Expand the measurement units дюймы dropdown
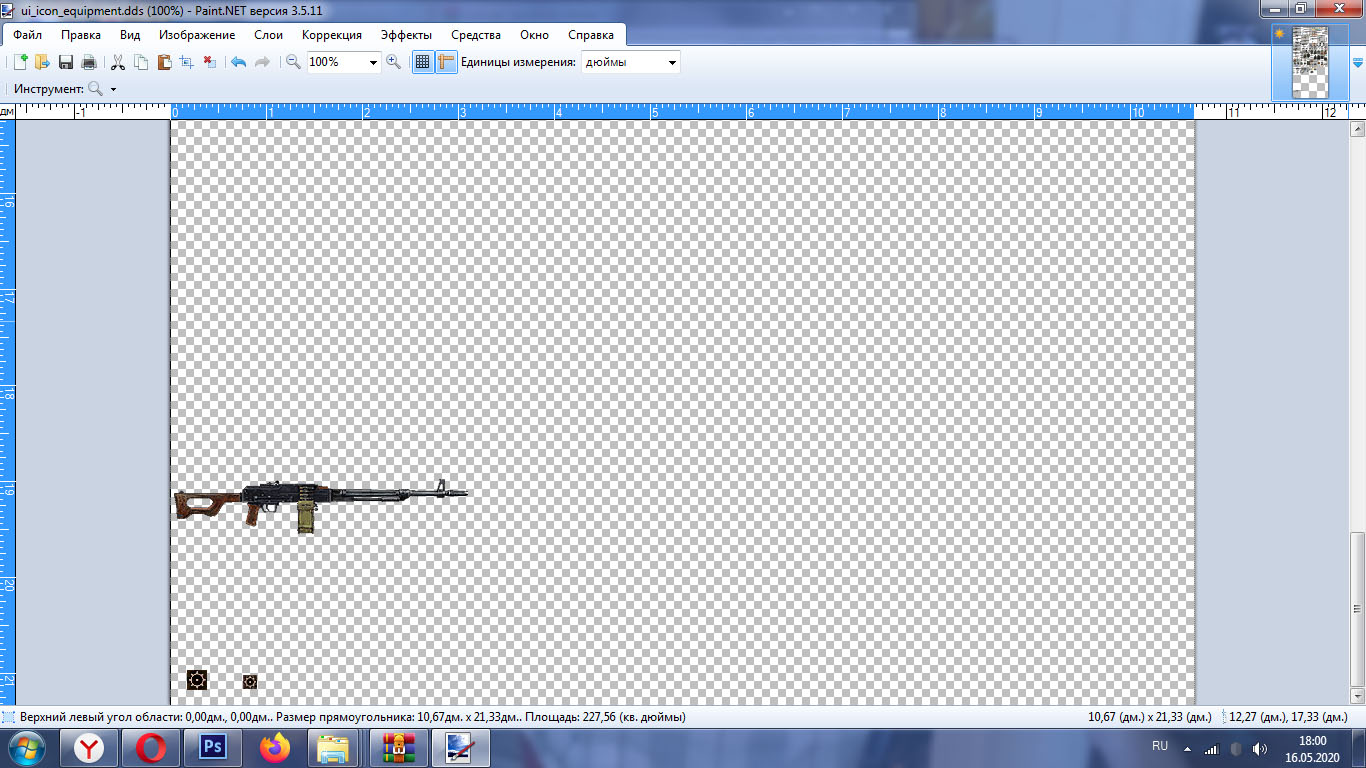The width and height of the screenshot is (1366, 768). (x=672, y=62)
